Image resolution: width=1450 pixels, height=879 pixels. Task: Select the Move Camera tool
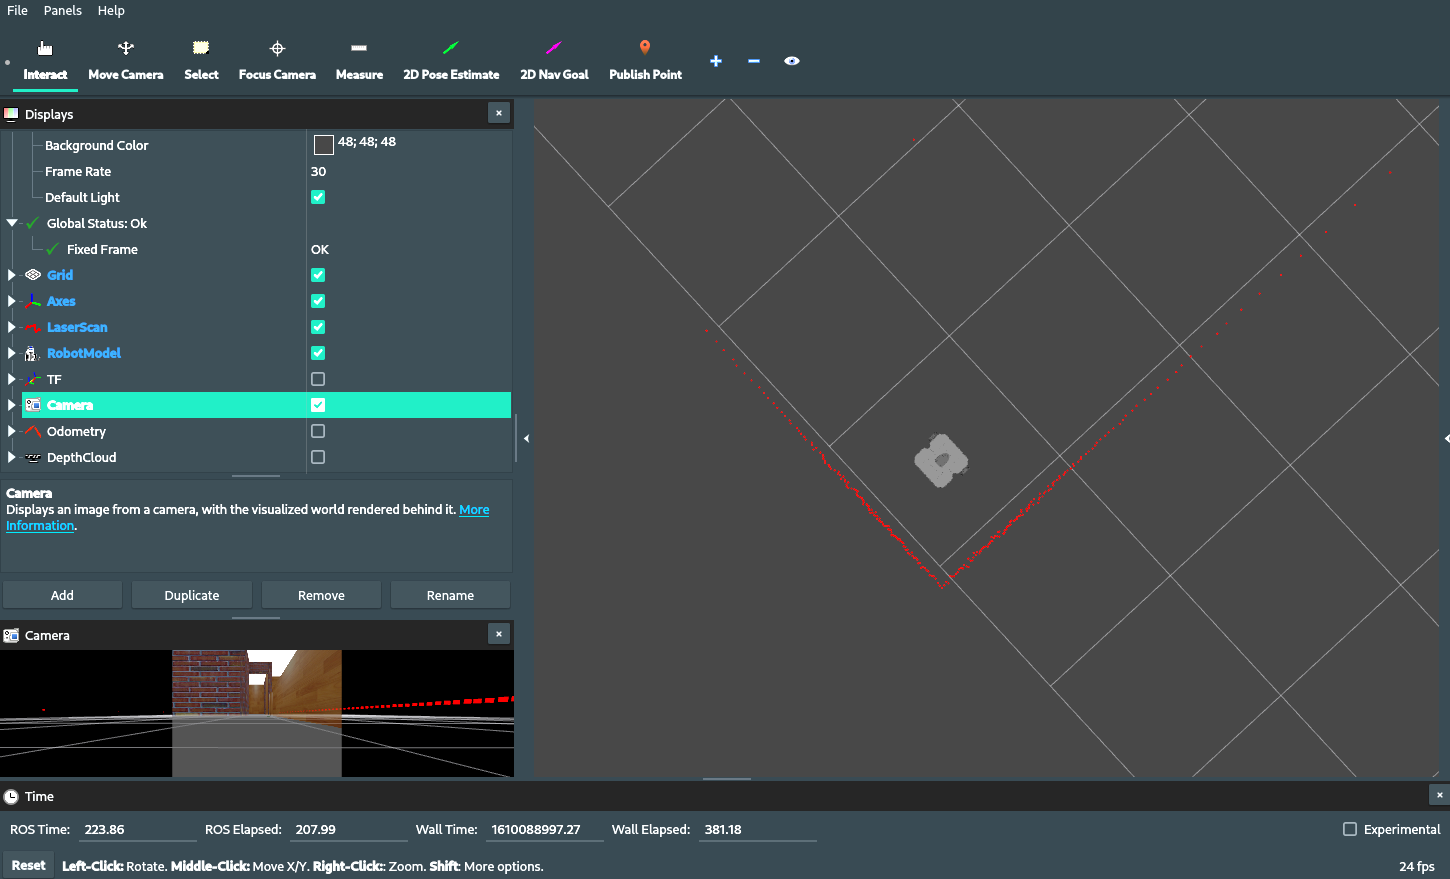[125, 61]
